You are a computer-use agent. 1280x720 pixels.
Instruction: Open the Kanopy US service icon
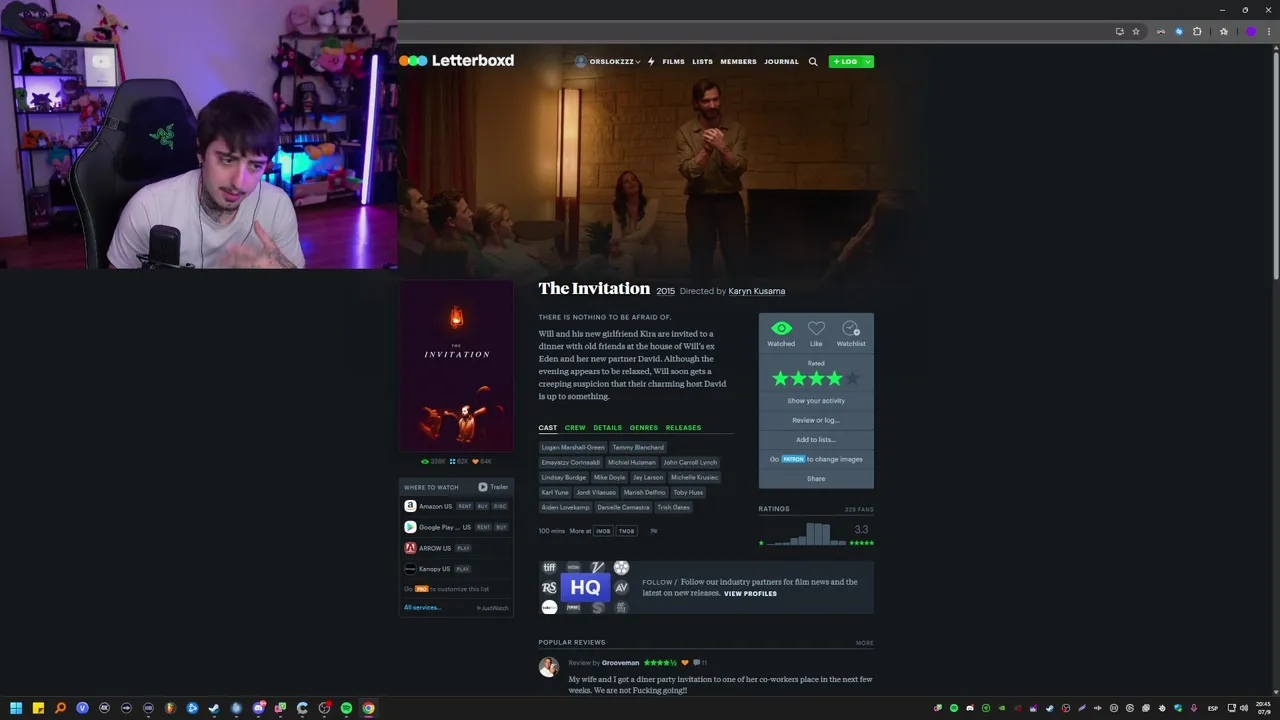[410, 569]
